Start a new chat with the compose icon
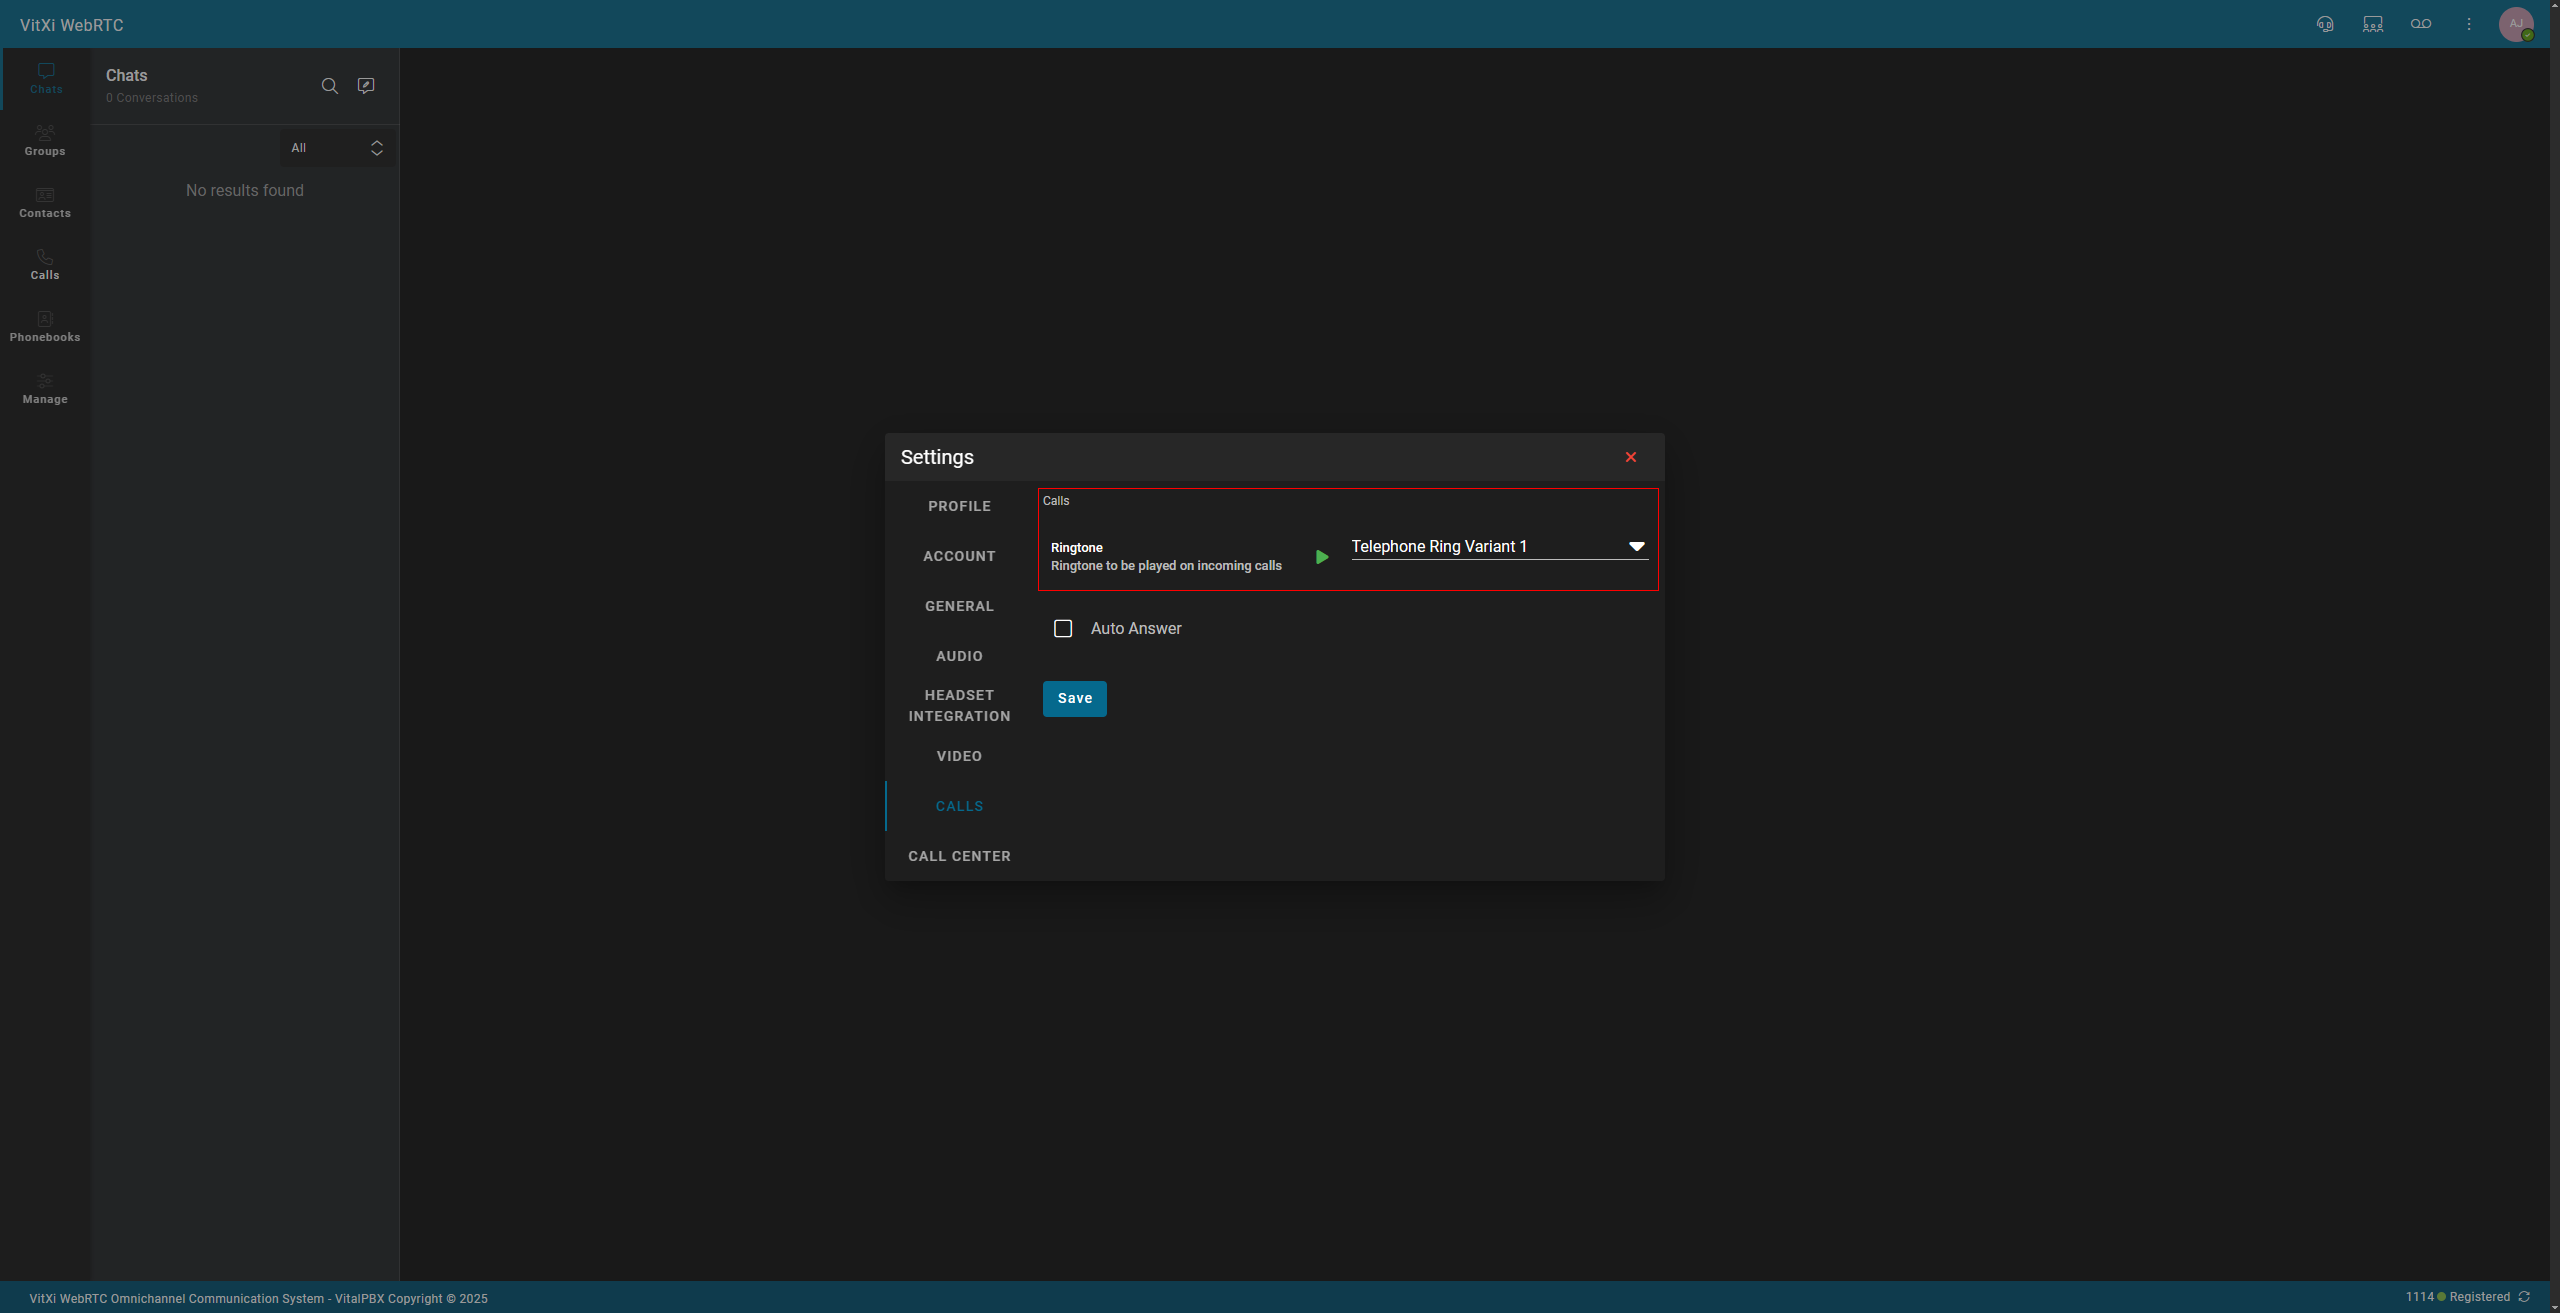2560x1313 pixels. tap(366, 86)
